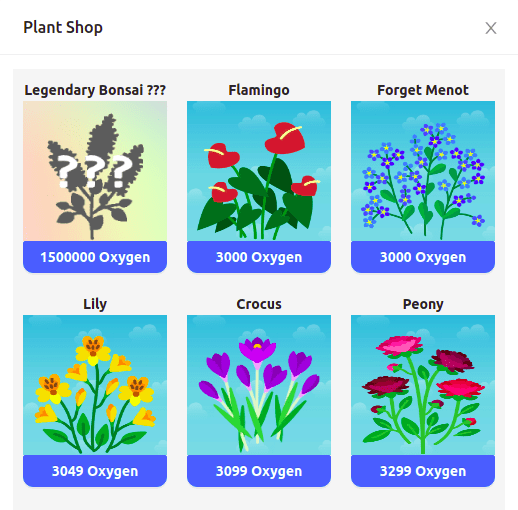Click the Plant Shop header title
Image resolution: width=518 pixels, height=510 pixels.
click(63, 28)
